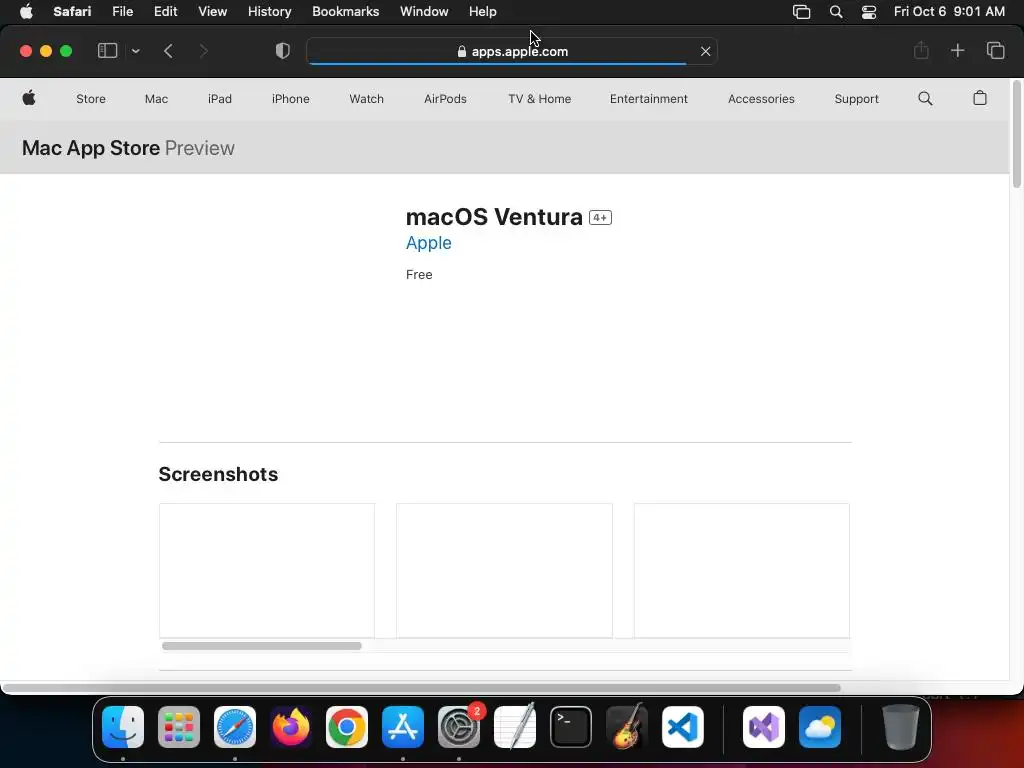The image size is (1024, 768).
Task: Click the 4+ age rating badge
Action: pos(600,217)
